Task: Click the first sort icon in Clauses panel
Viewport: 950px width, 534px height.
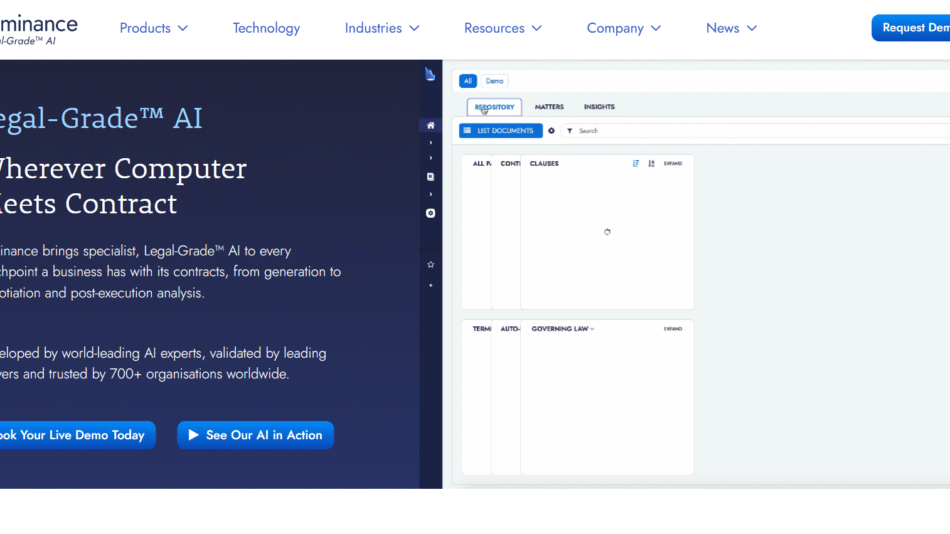Action: click(x=636, y=163)
